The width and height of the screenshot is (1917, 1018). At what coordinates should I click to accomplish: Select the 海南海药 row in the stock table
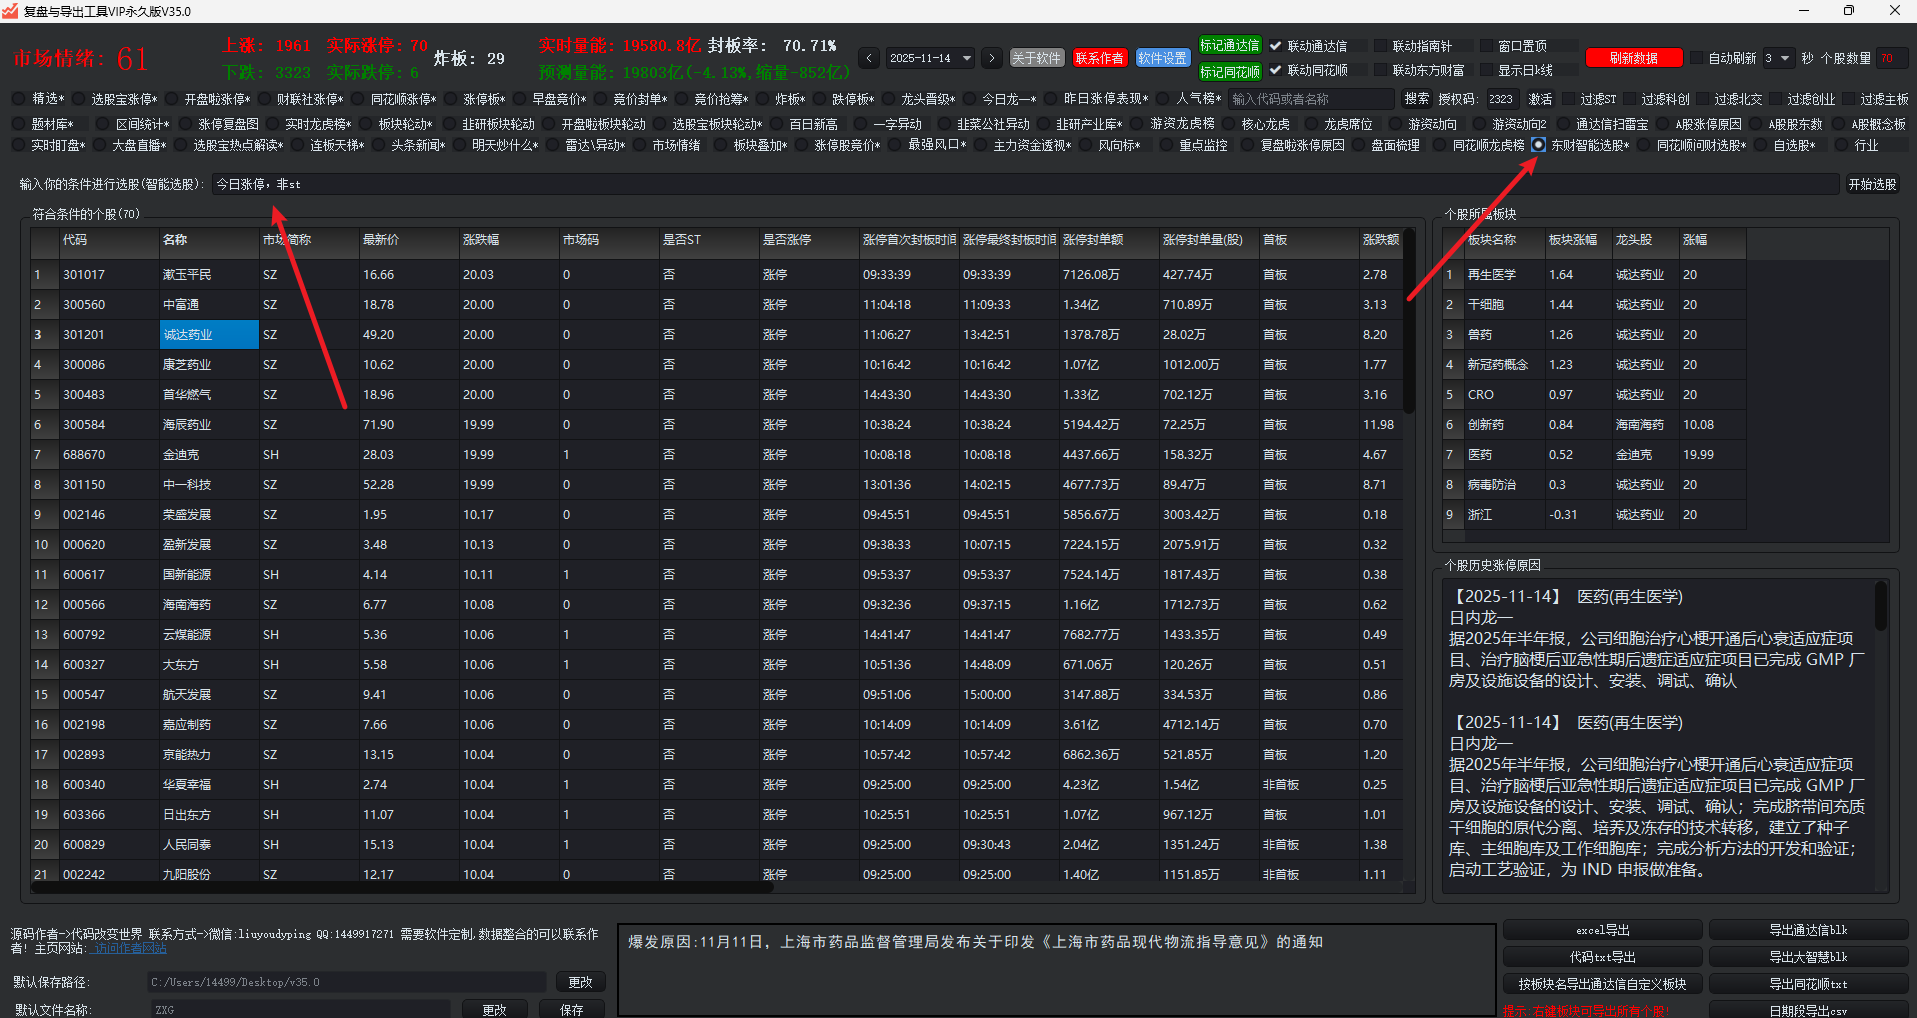pyautogui.click(x=716, y=604)
